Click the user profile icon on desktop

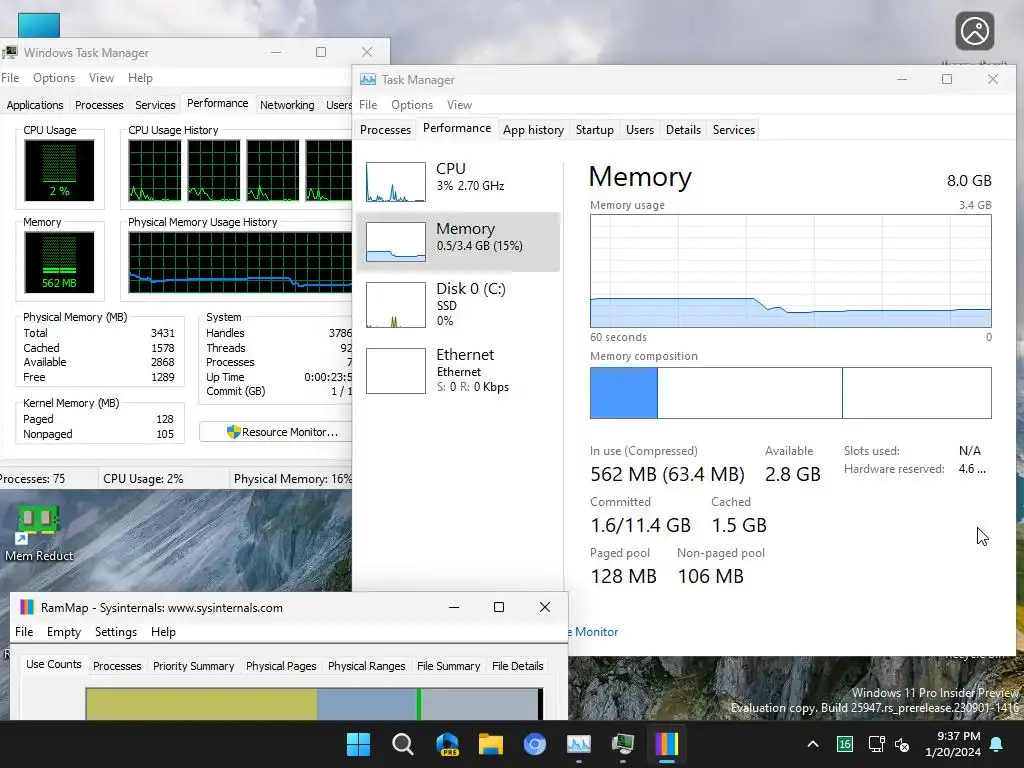pyautogui.click(x=974, y=31)
